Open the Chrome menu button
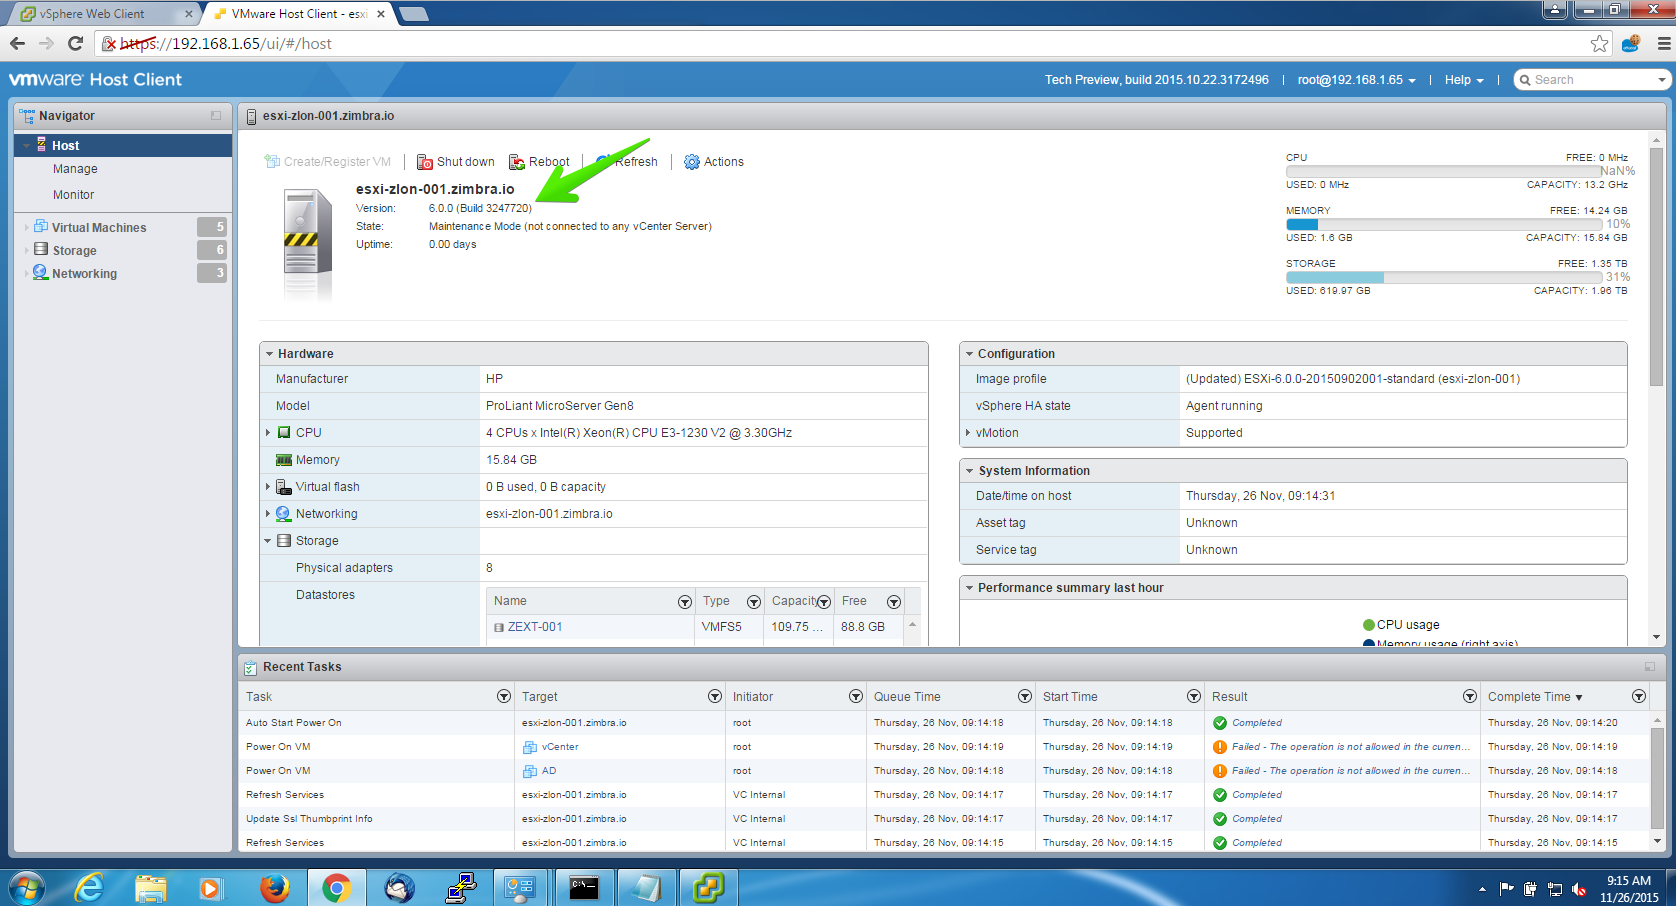This screenshot has width=1676, height=906. click(x=1664, y=43)
